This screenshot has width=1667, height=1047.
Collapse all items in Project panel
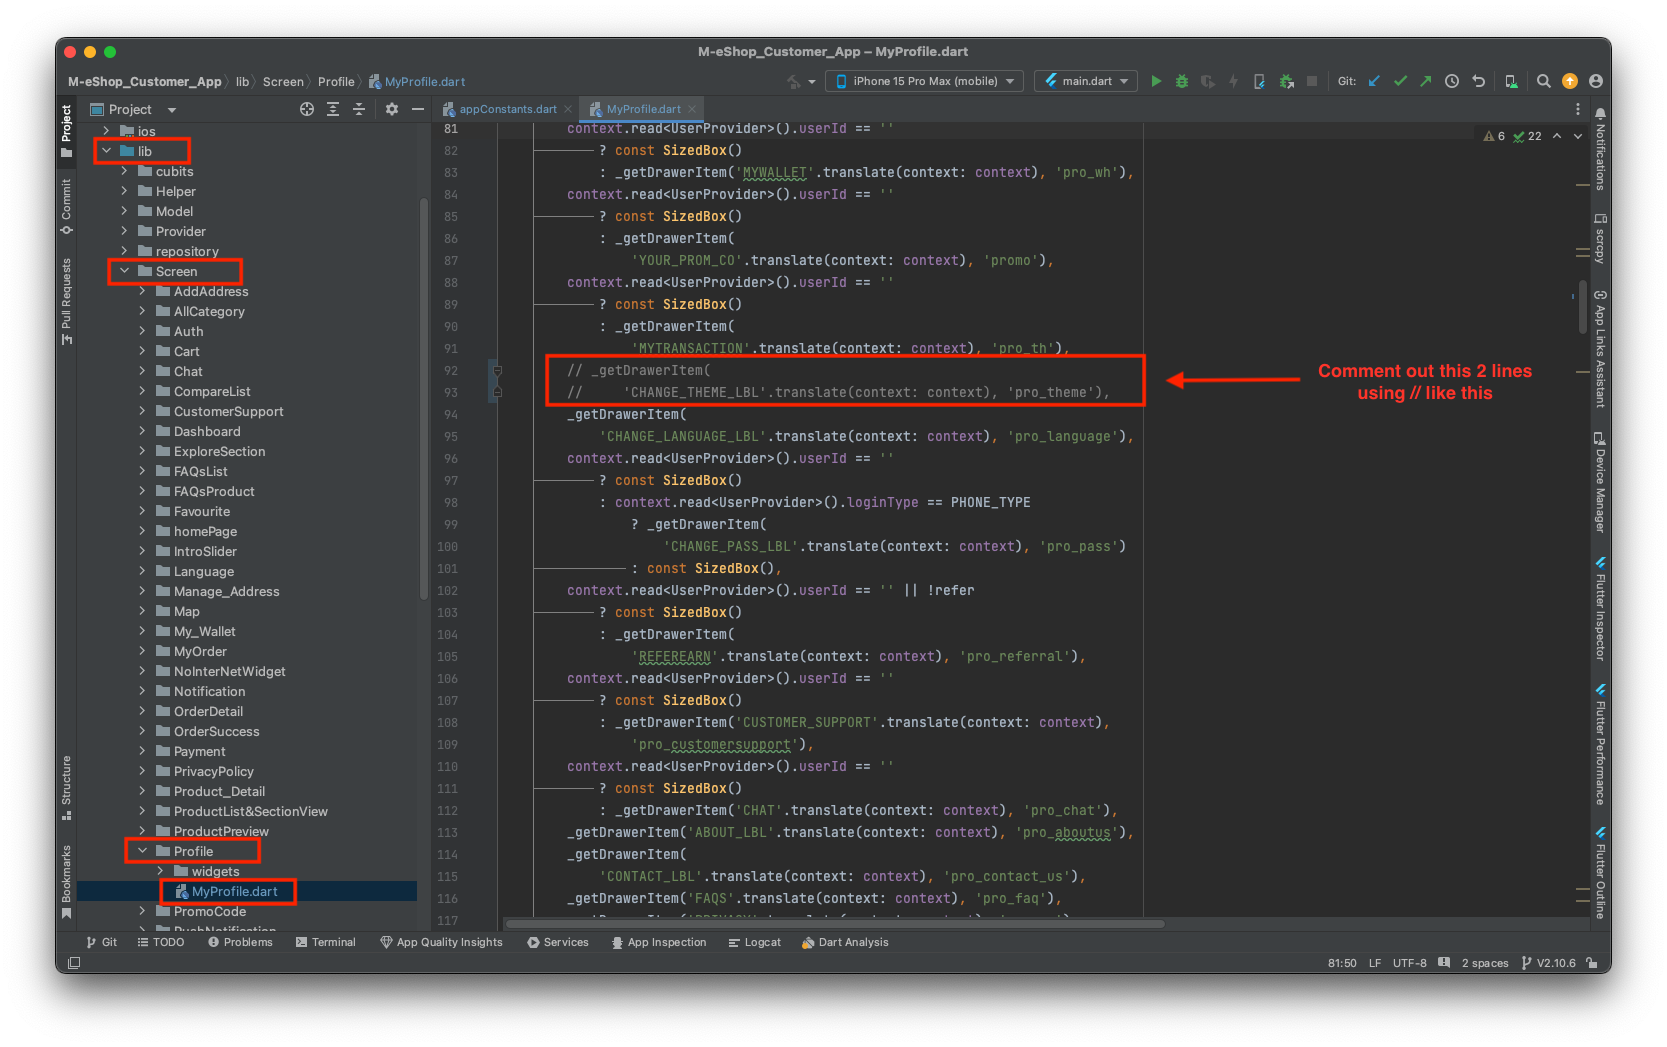[359, 109]
